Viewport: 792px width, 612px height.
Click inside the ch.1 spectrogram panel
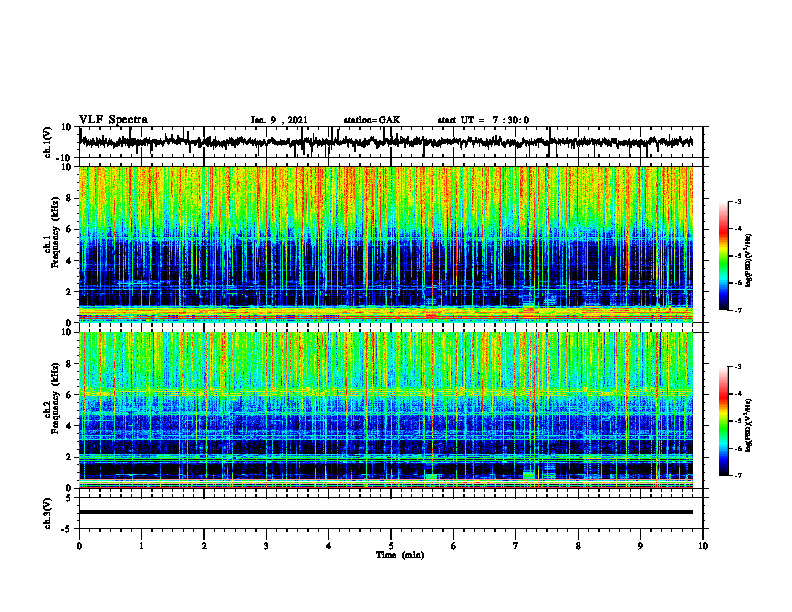(386, 244)
